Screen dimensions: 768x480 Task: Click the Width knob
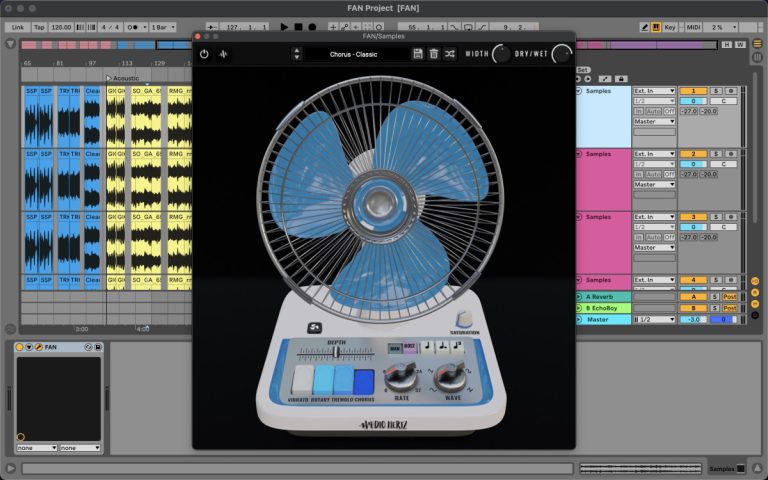[501, 54]
